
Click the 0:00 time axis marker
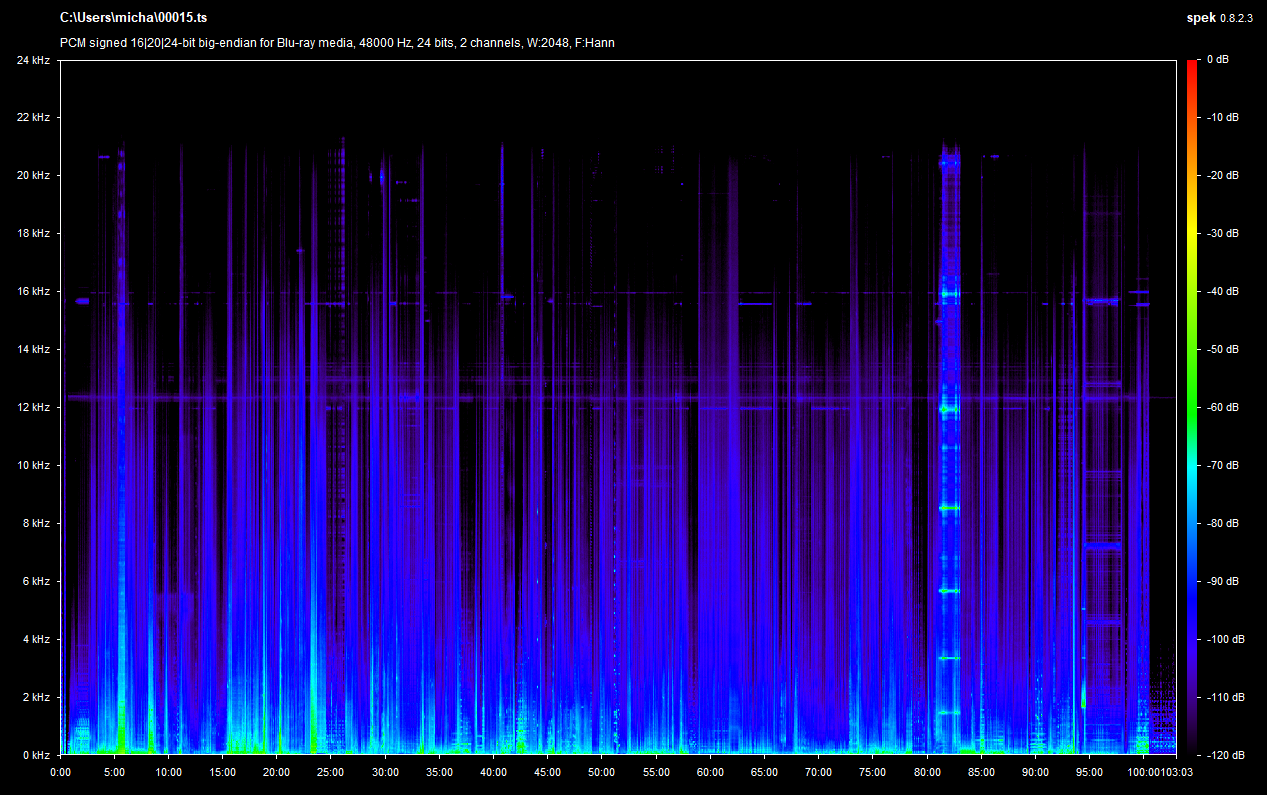60,772
